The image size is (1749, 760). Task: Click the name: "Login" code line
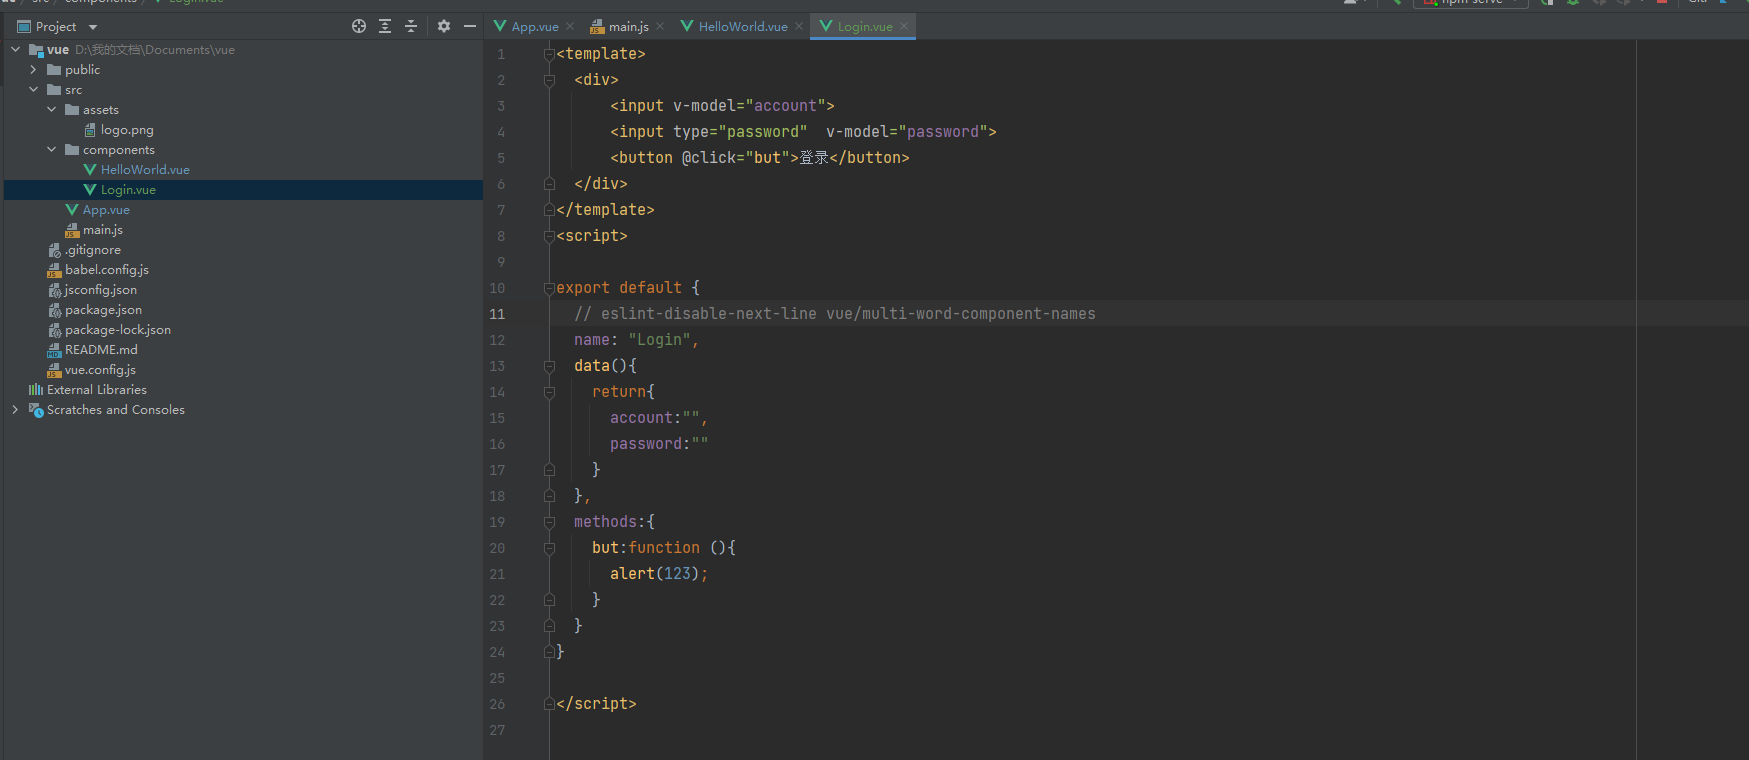point(636,340)
